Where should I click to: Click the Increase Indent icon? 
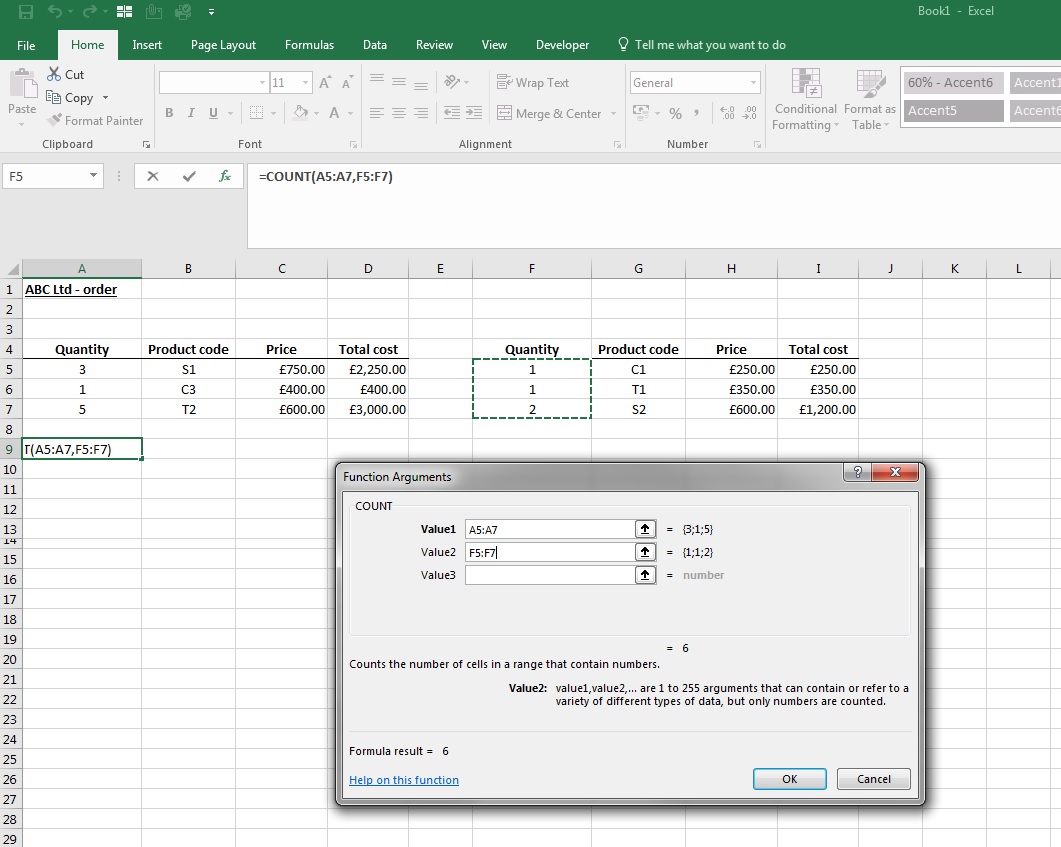pos(474,113)
